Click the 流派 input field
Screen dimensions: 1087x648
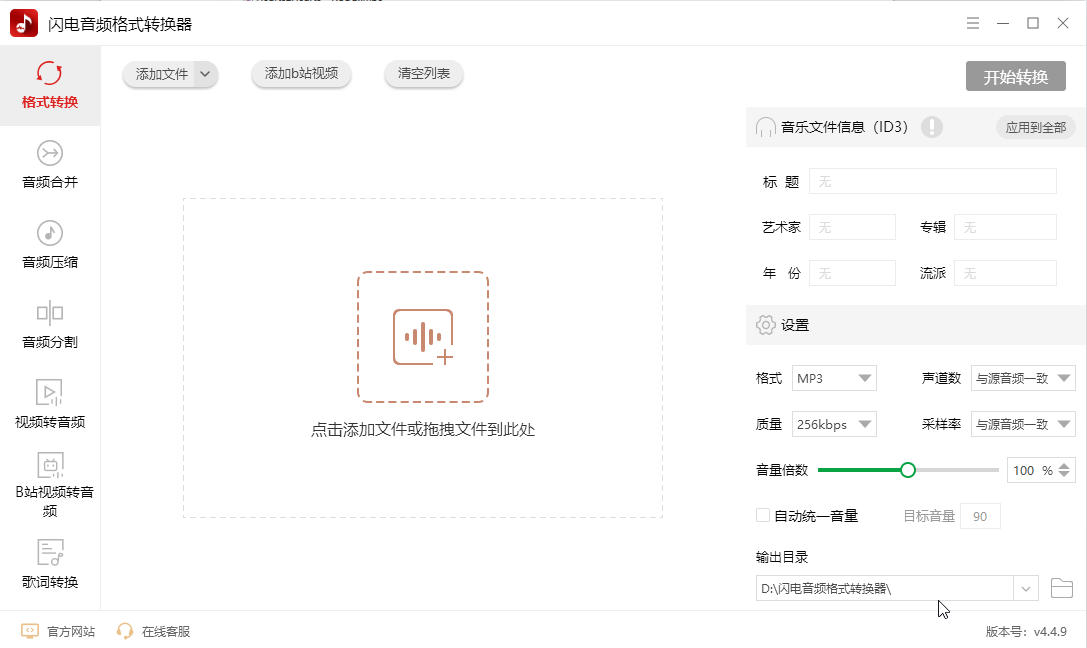pos(1005,273)
